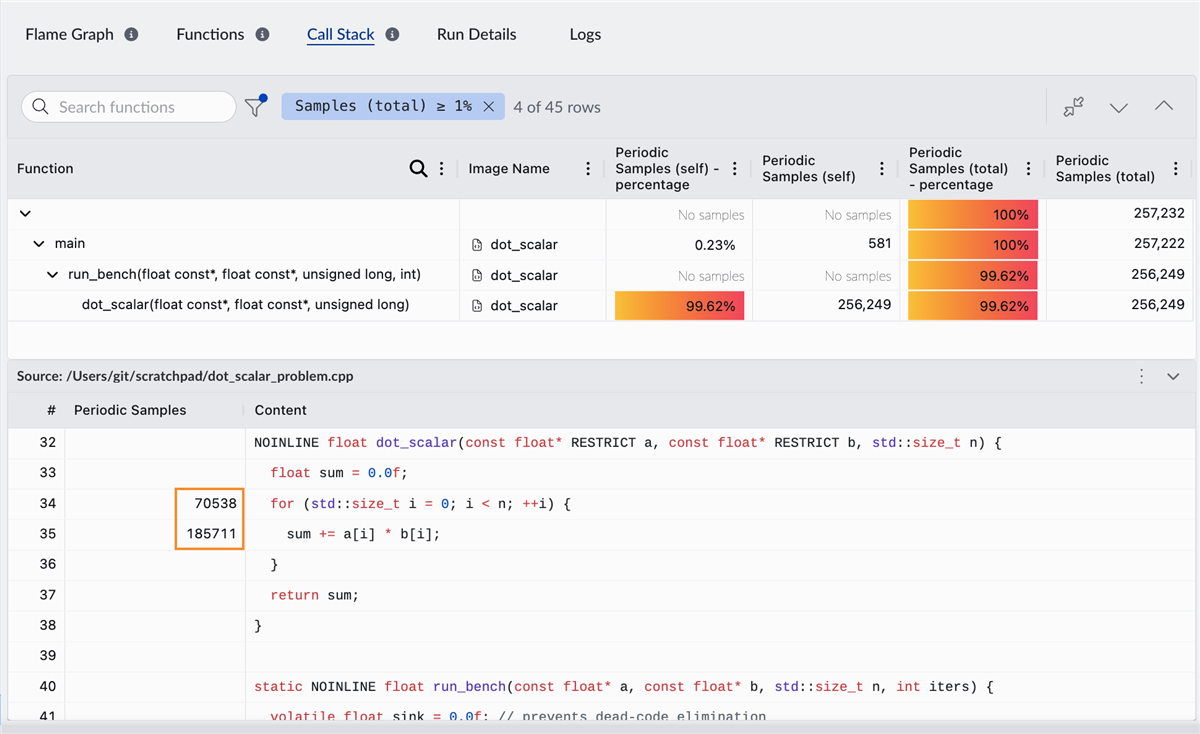Click the info icon next to Flame Graph
The width and height of the screenshot is (1200, 734).
(x=129, y=33)
